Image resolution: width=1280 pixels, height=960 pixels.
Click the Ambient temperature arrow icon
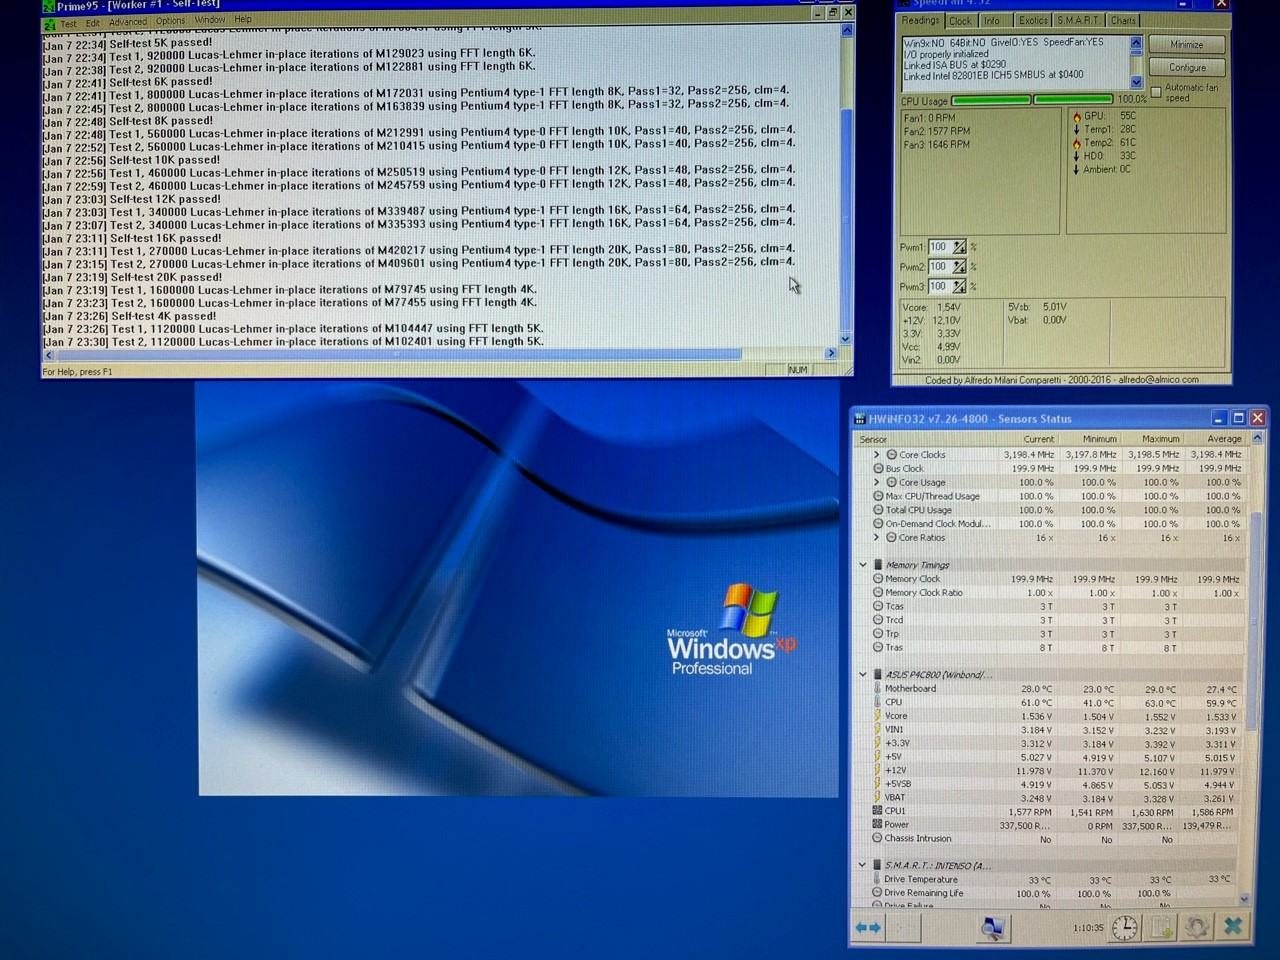coord(1076,170)
